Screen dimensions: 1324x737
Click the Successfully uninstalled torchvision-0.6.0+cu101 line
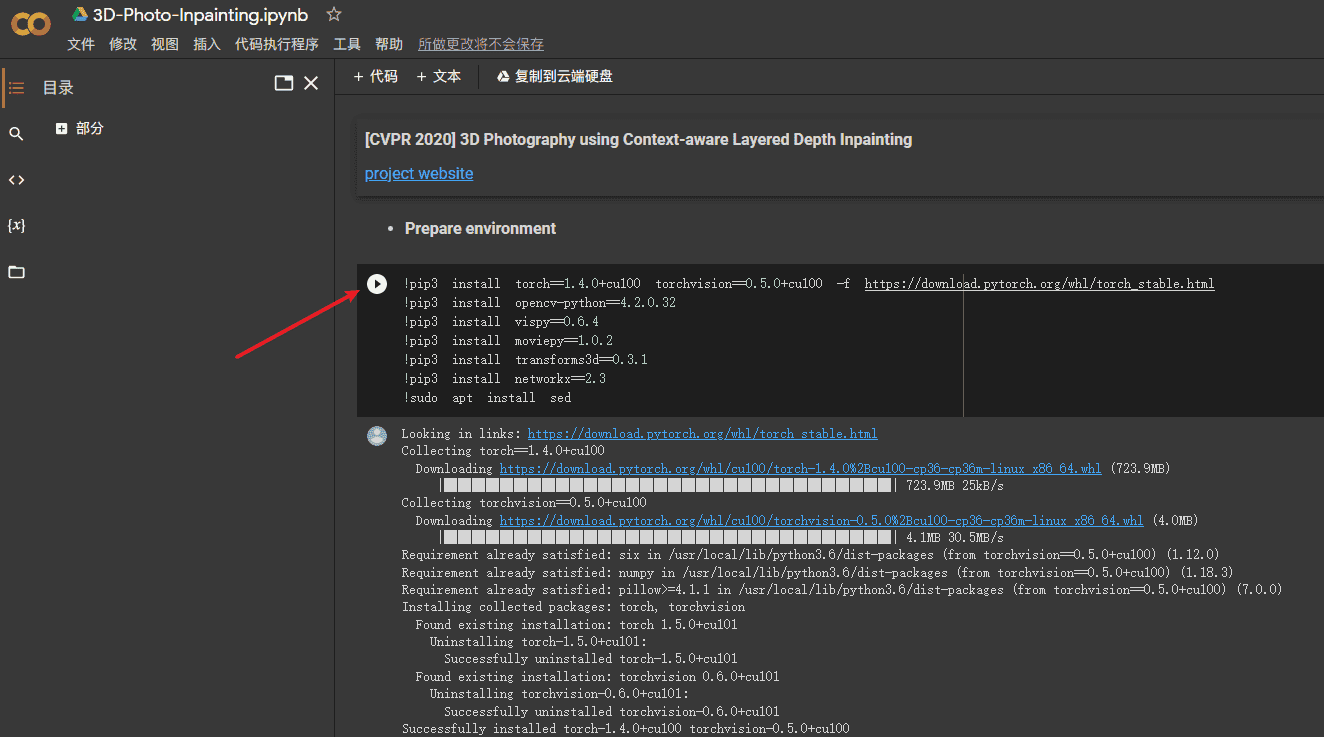tap(612, 711)
